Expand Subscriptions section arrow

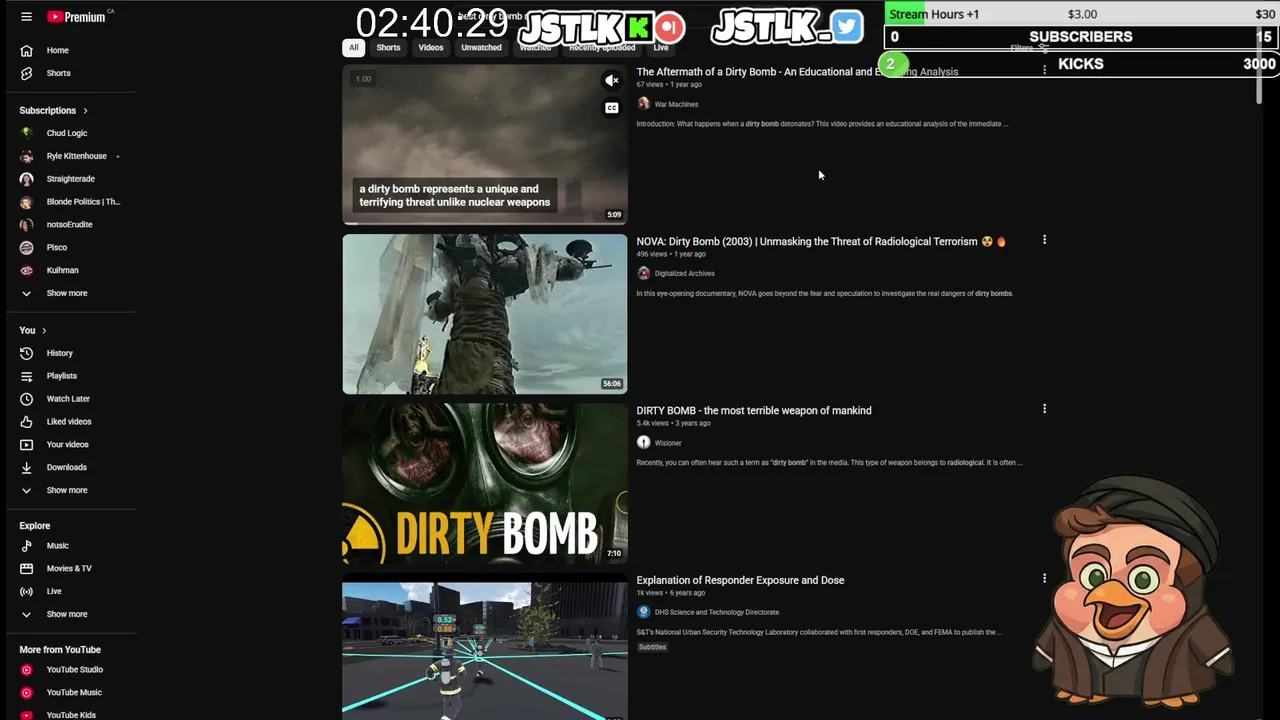(85, 110)
